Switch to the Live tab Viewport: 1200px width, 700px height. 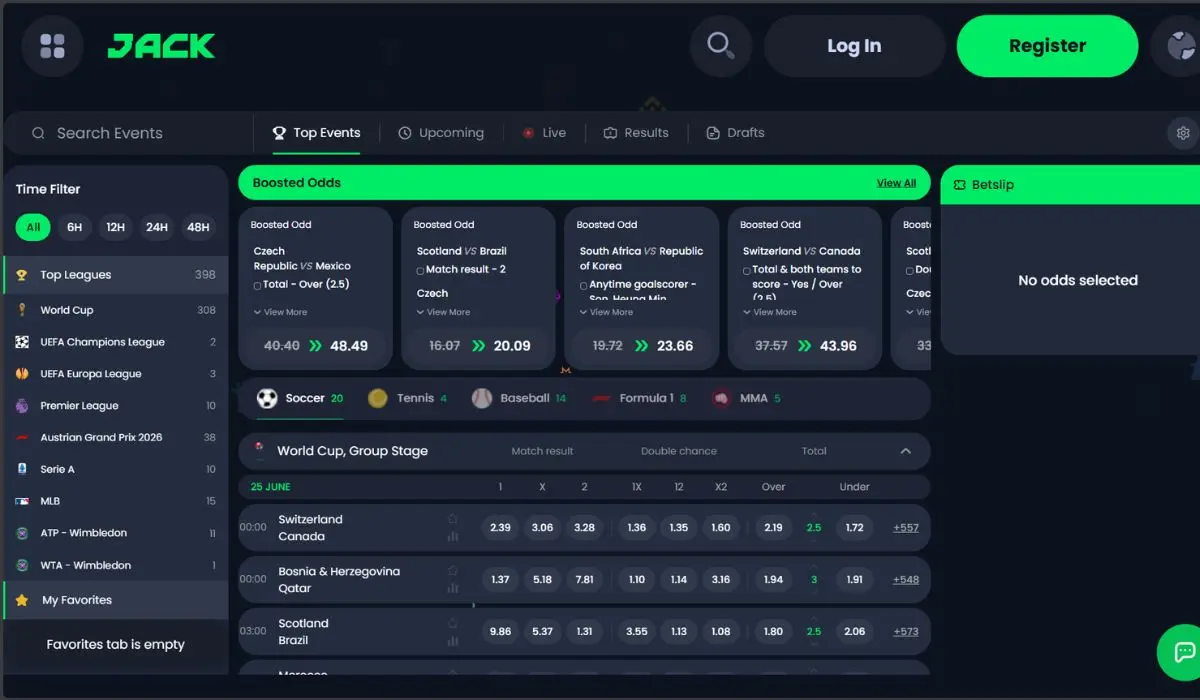click(544, 133)
